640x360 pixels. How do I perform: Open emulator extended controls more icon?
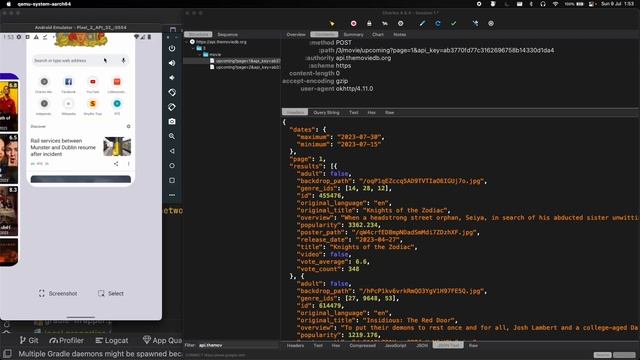tap(172, 195)
